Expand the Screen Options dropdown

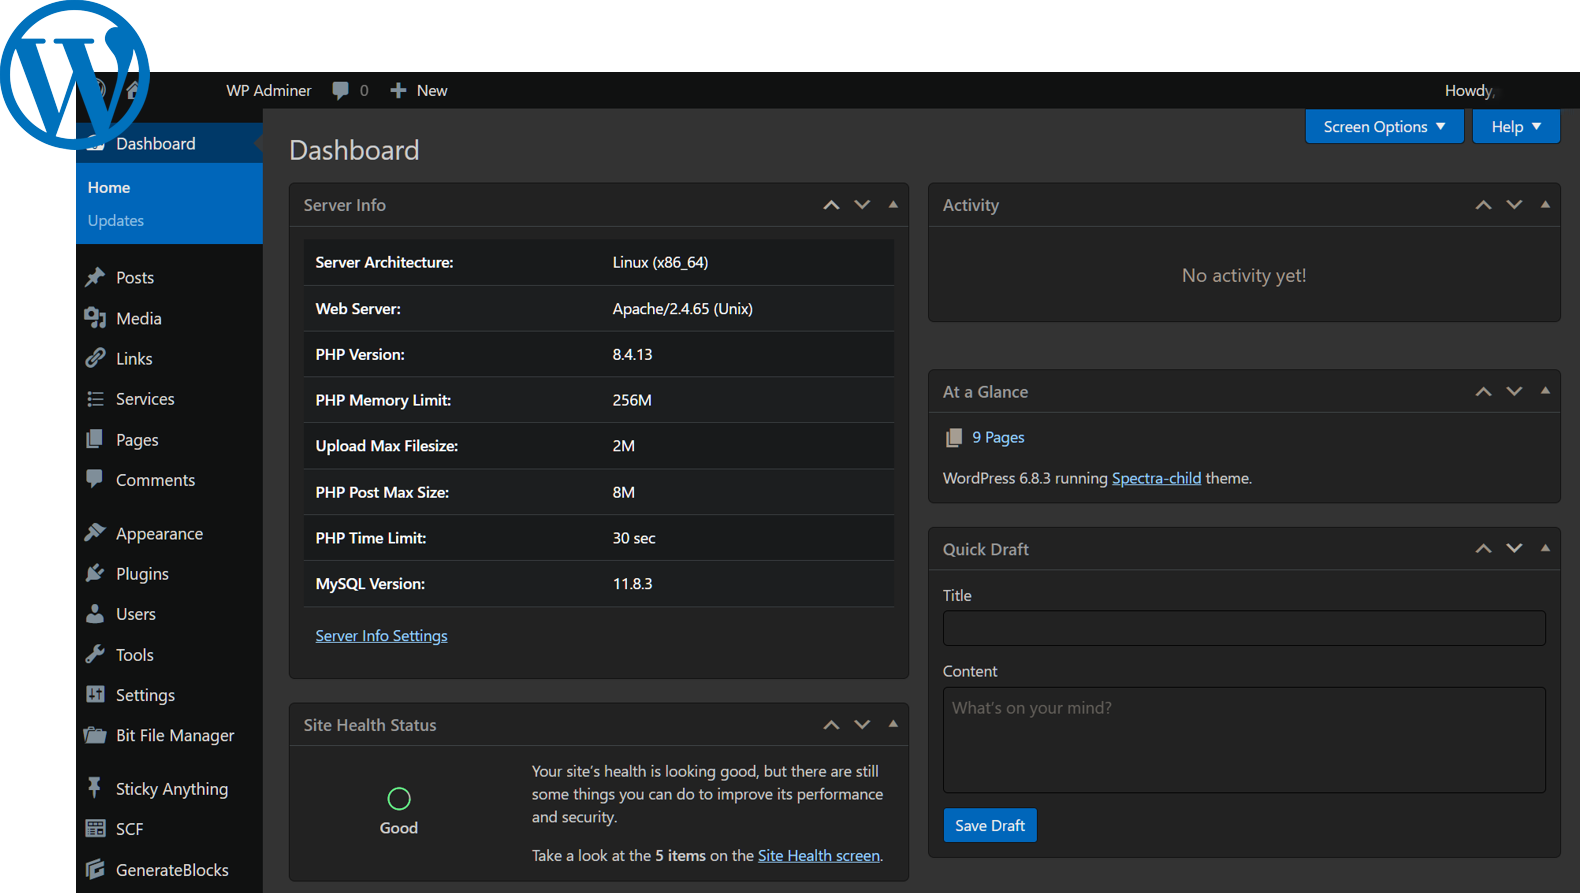[x=1384, y=127]
